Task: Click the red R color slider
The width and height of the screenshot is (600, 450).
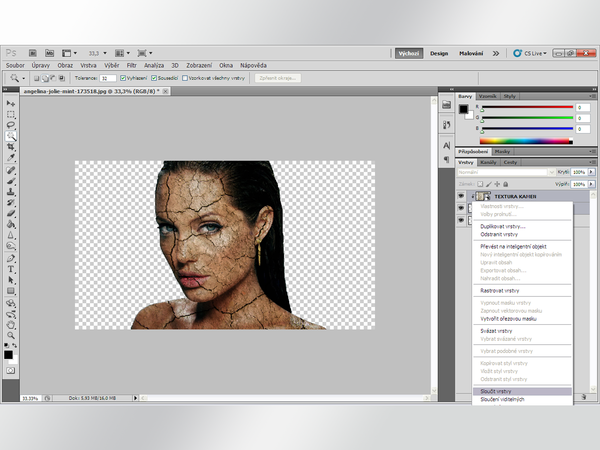Action: 525,106
